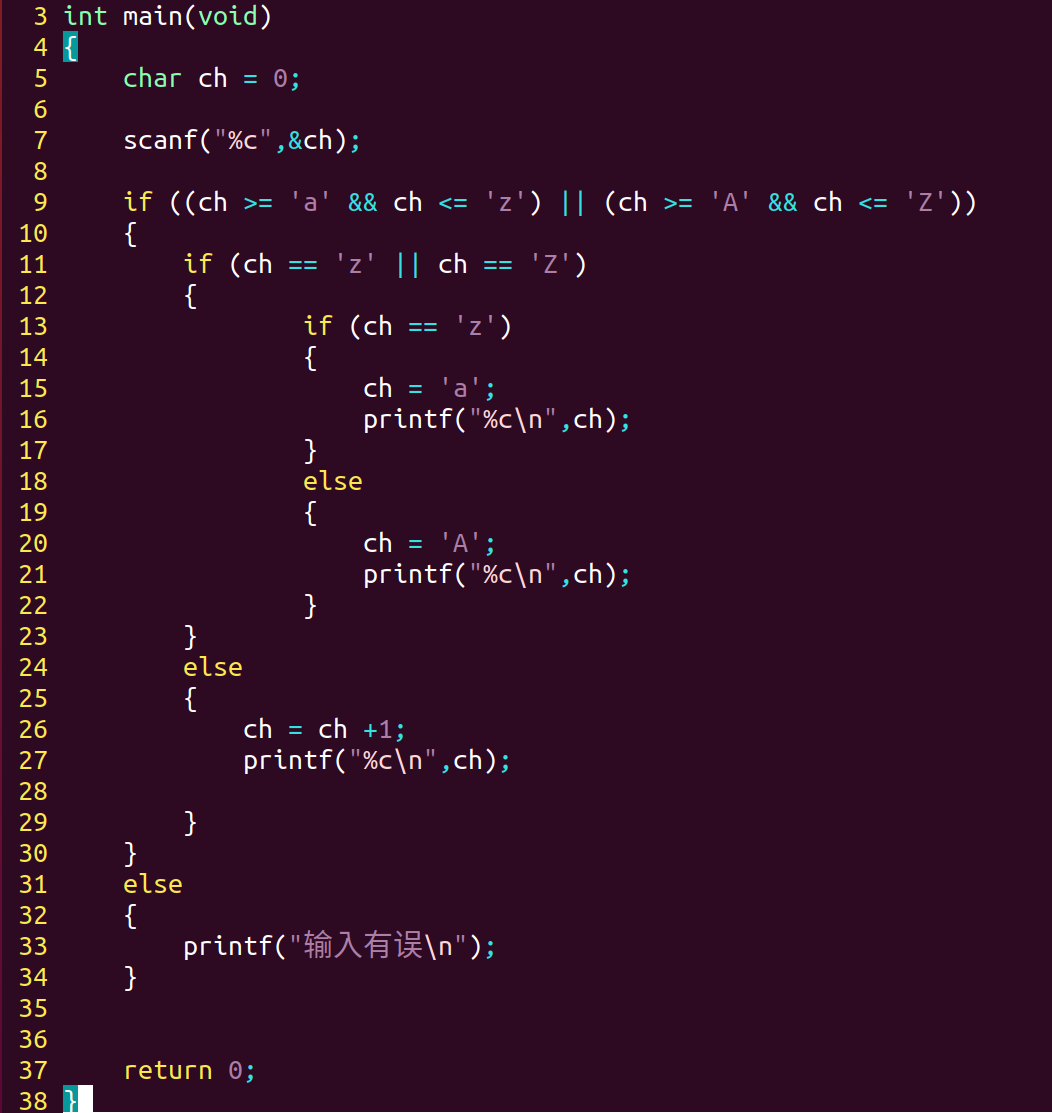Click the long if condition on line 9
1052x1113 pixels.
click(550, 202)
